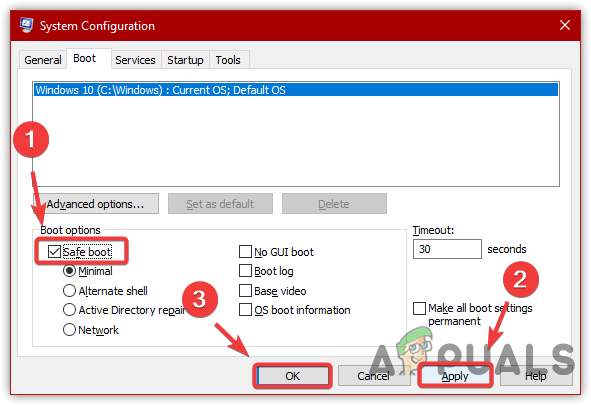Image resolution: width=591 pixels, height=405 pixels.
Task: Select Active Directory repair option
Action: coord(69,310)
